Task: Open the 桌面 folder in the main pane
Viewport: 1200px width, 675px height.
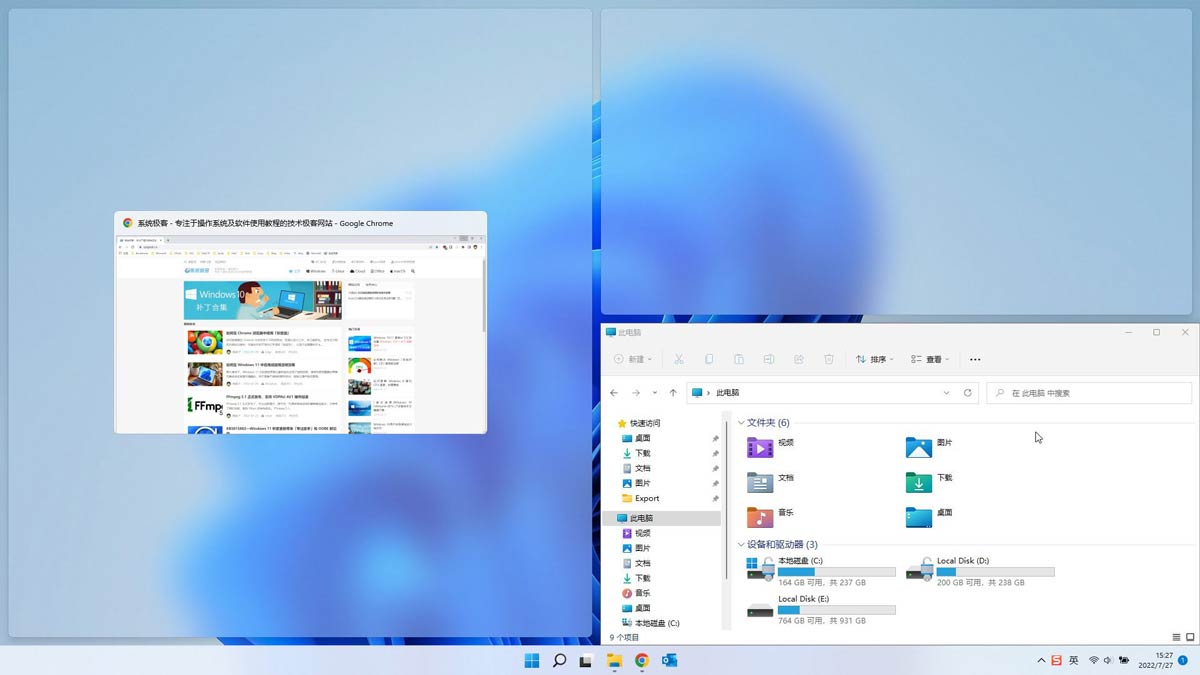Action: tap(919, 517)
